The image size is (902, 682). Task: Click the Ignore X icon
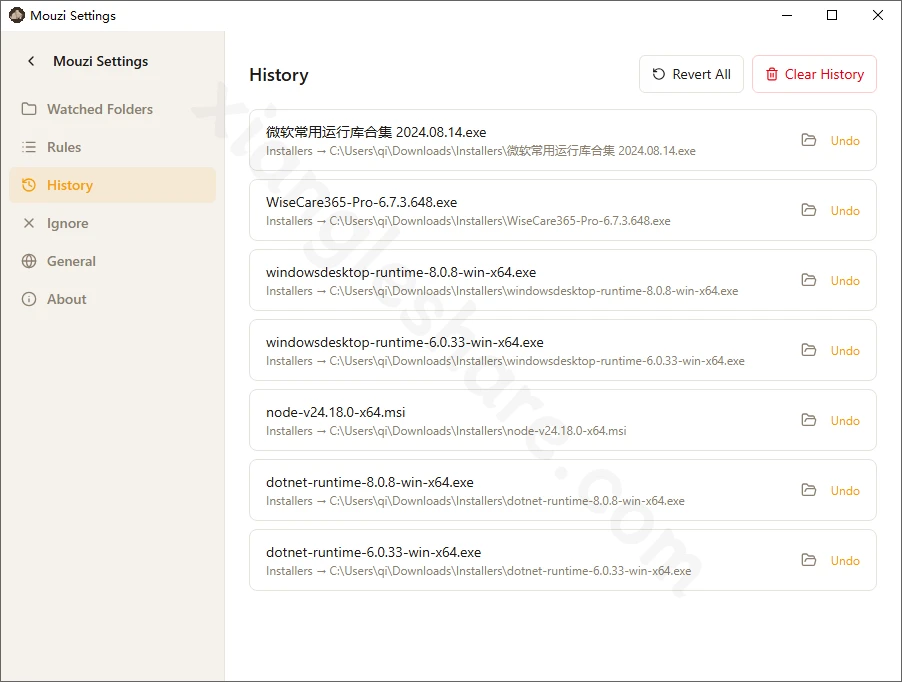pos(29,223)
